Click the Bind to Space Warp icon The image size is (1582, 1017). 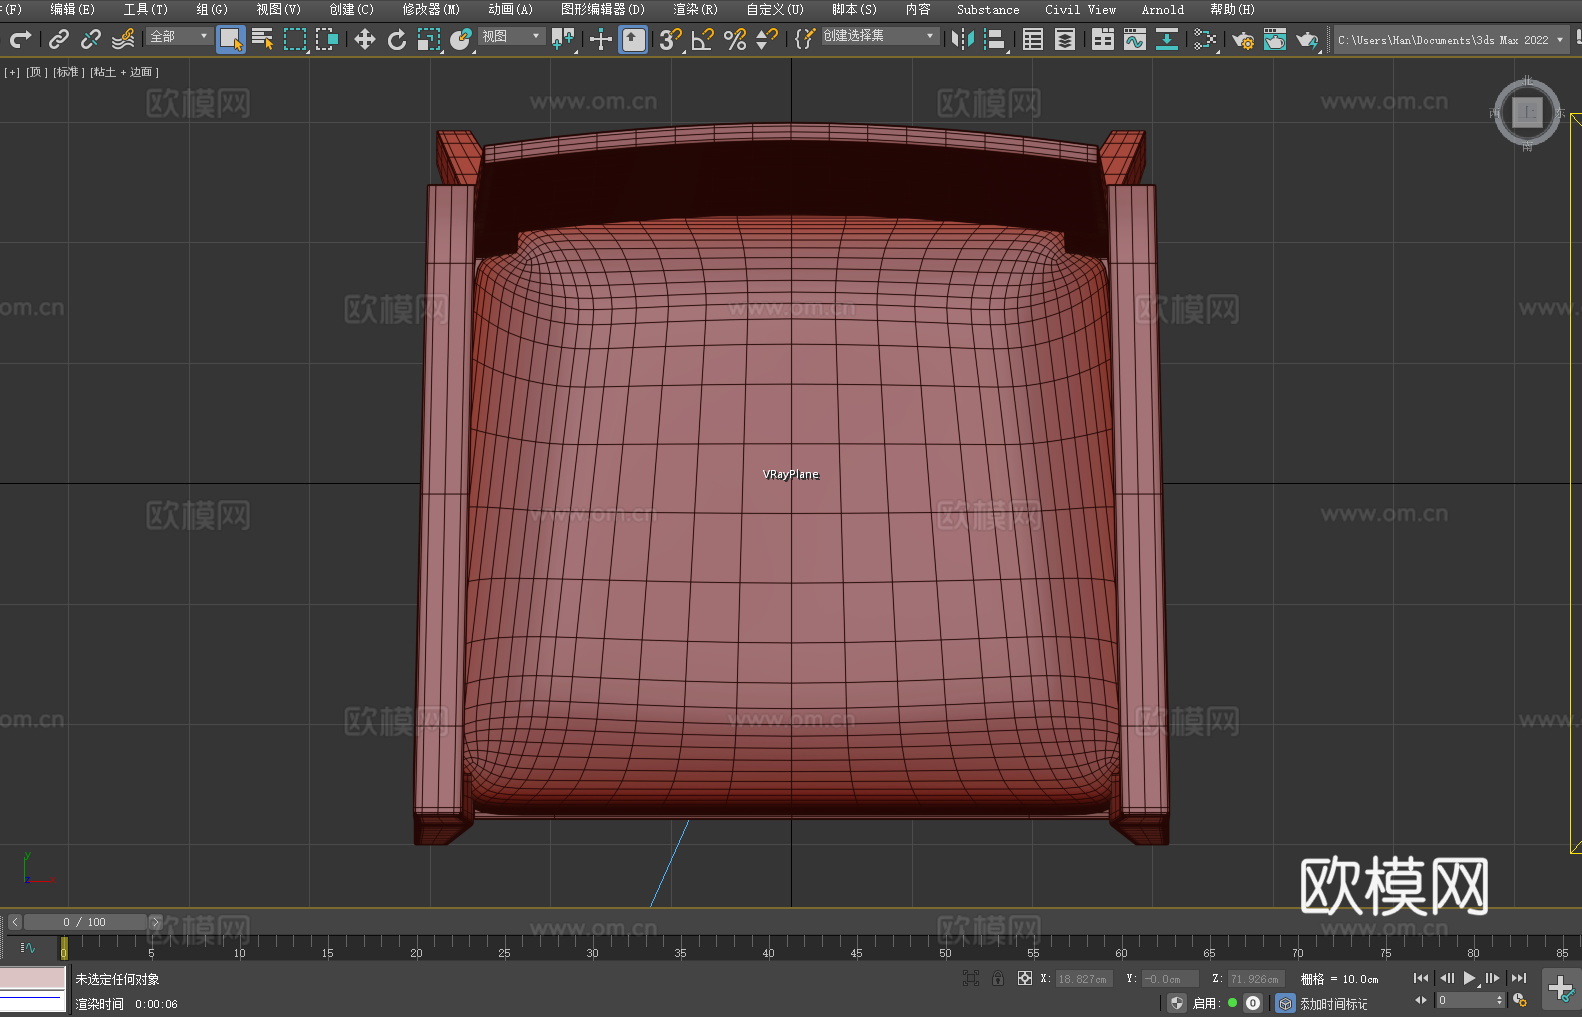(x=123, y=39)
